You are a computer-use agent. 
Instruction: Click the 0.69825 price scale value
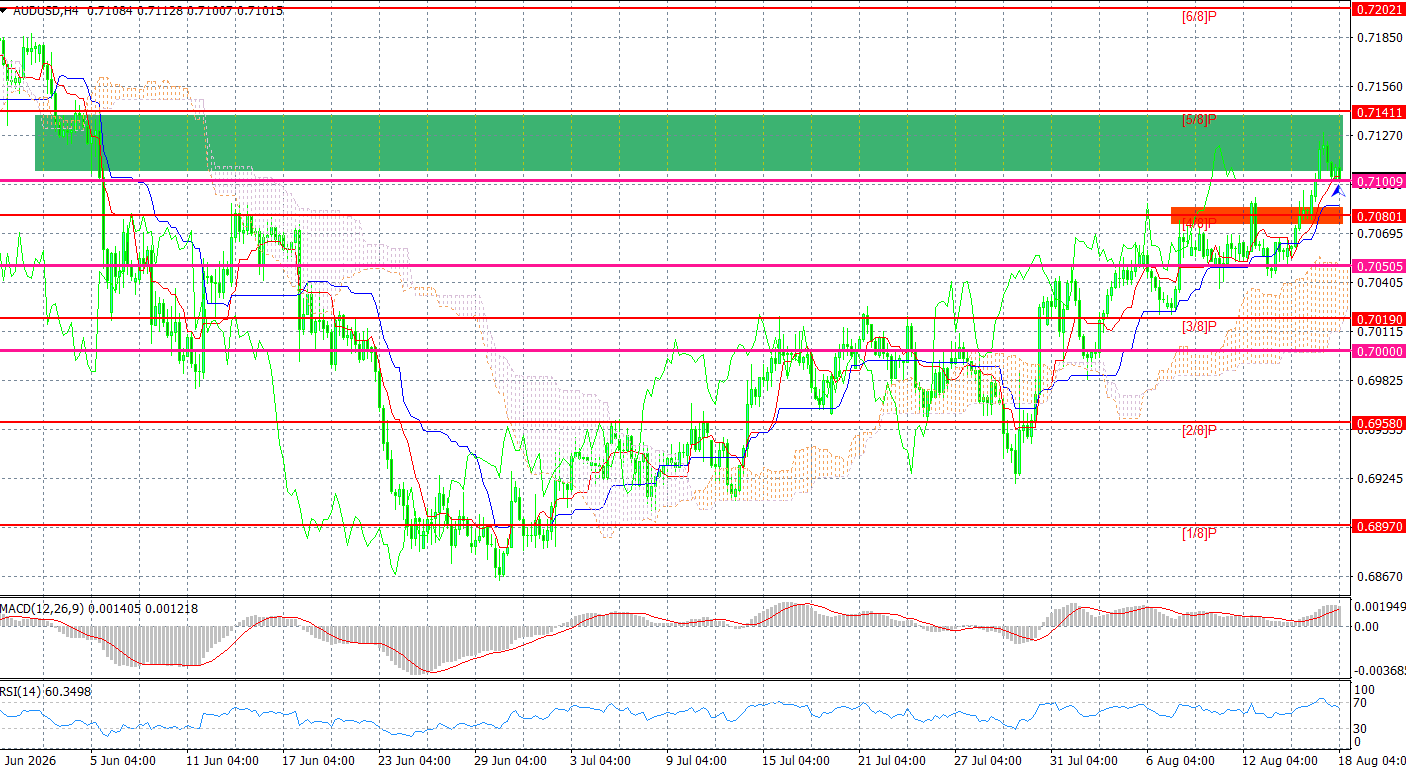point(1380,380)
